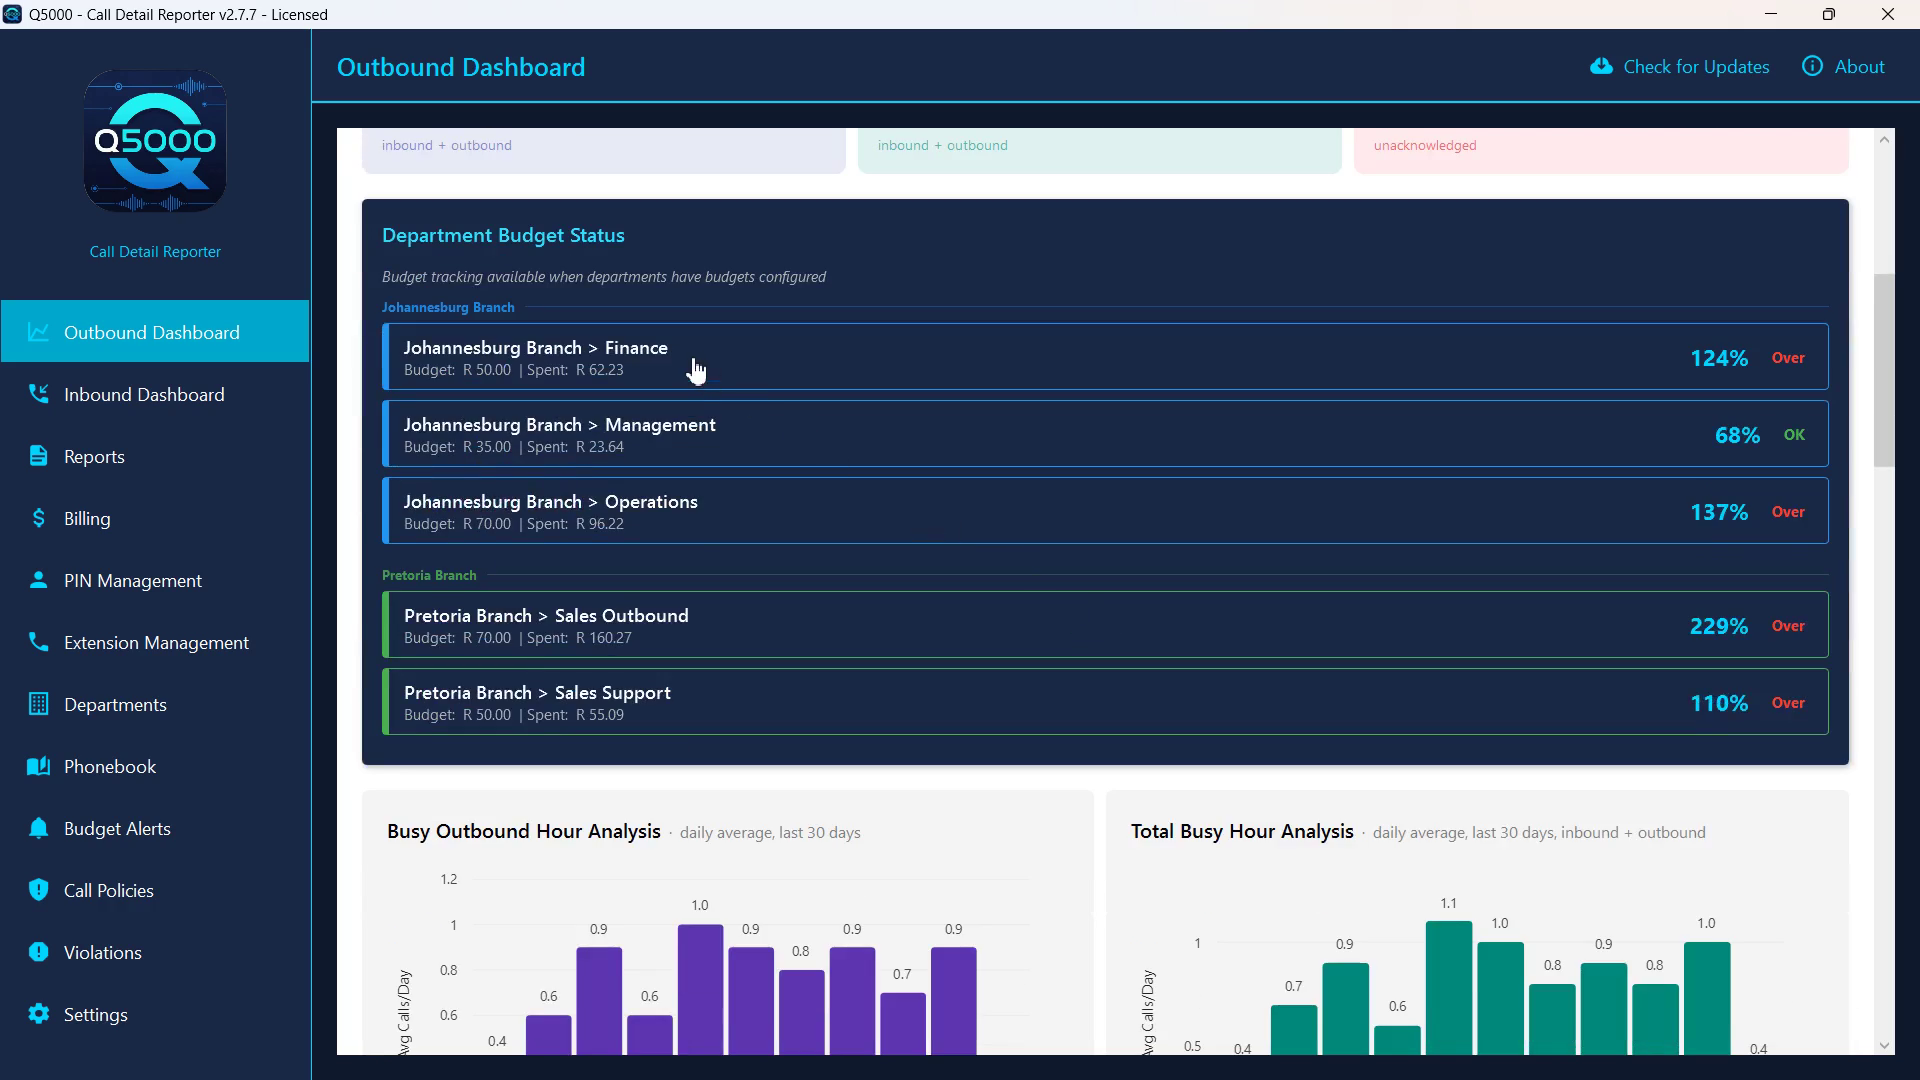Screen dimensions: 1920x1080
Task: Click the Inbound Dashboard phone icon
Action: (x=38, y=394)
